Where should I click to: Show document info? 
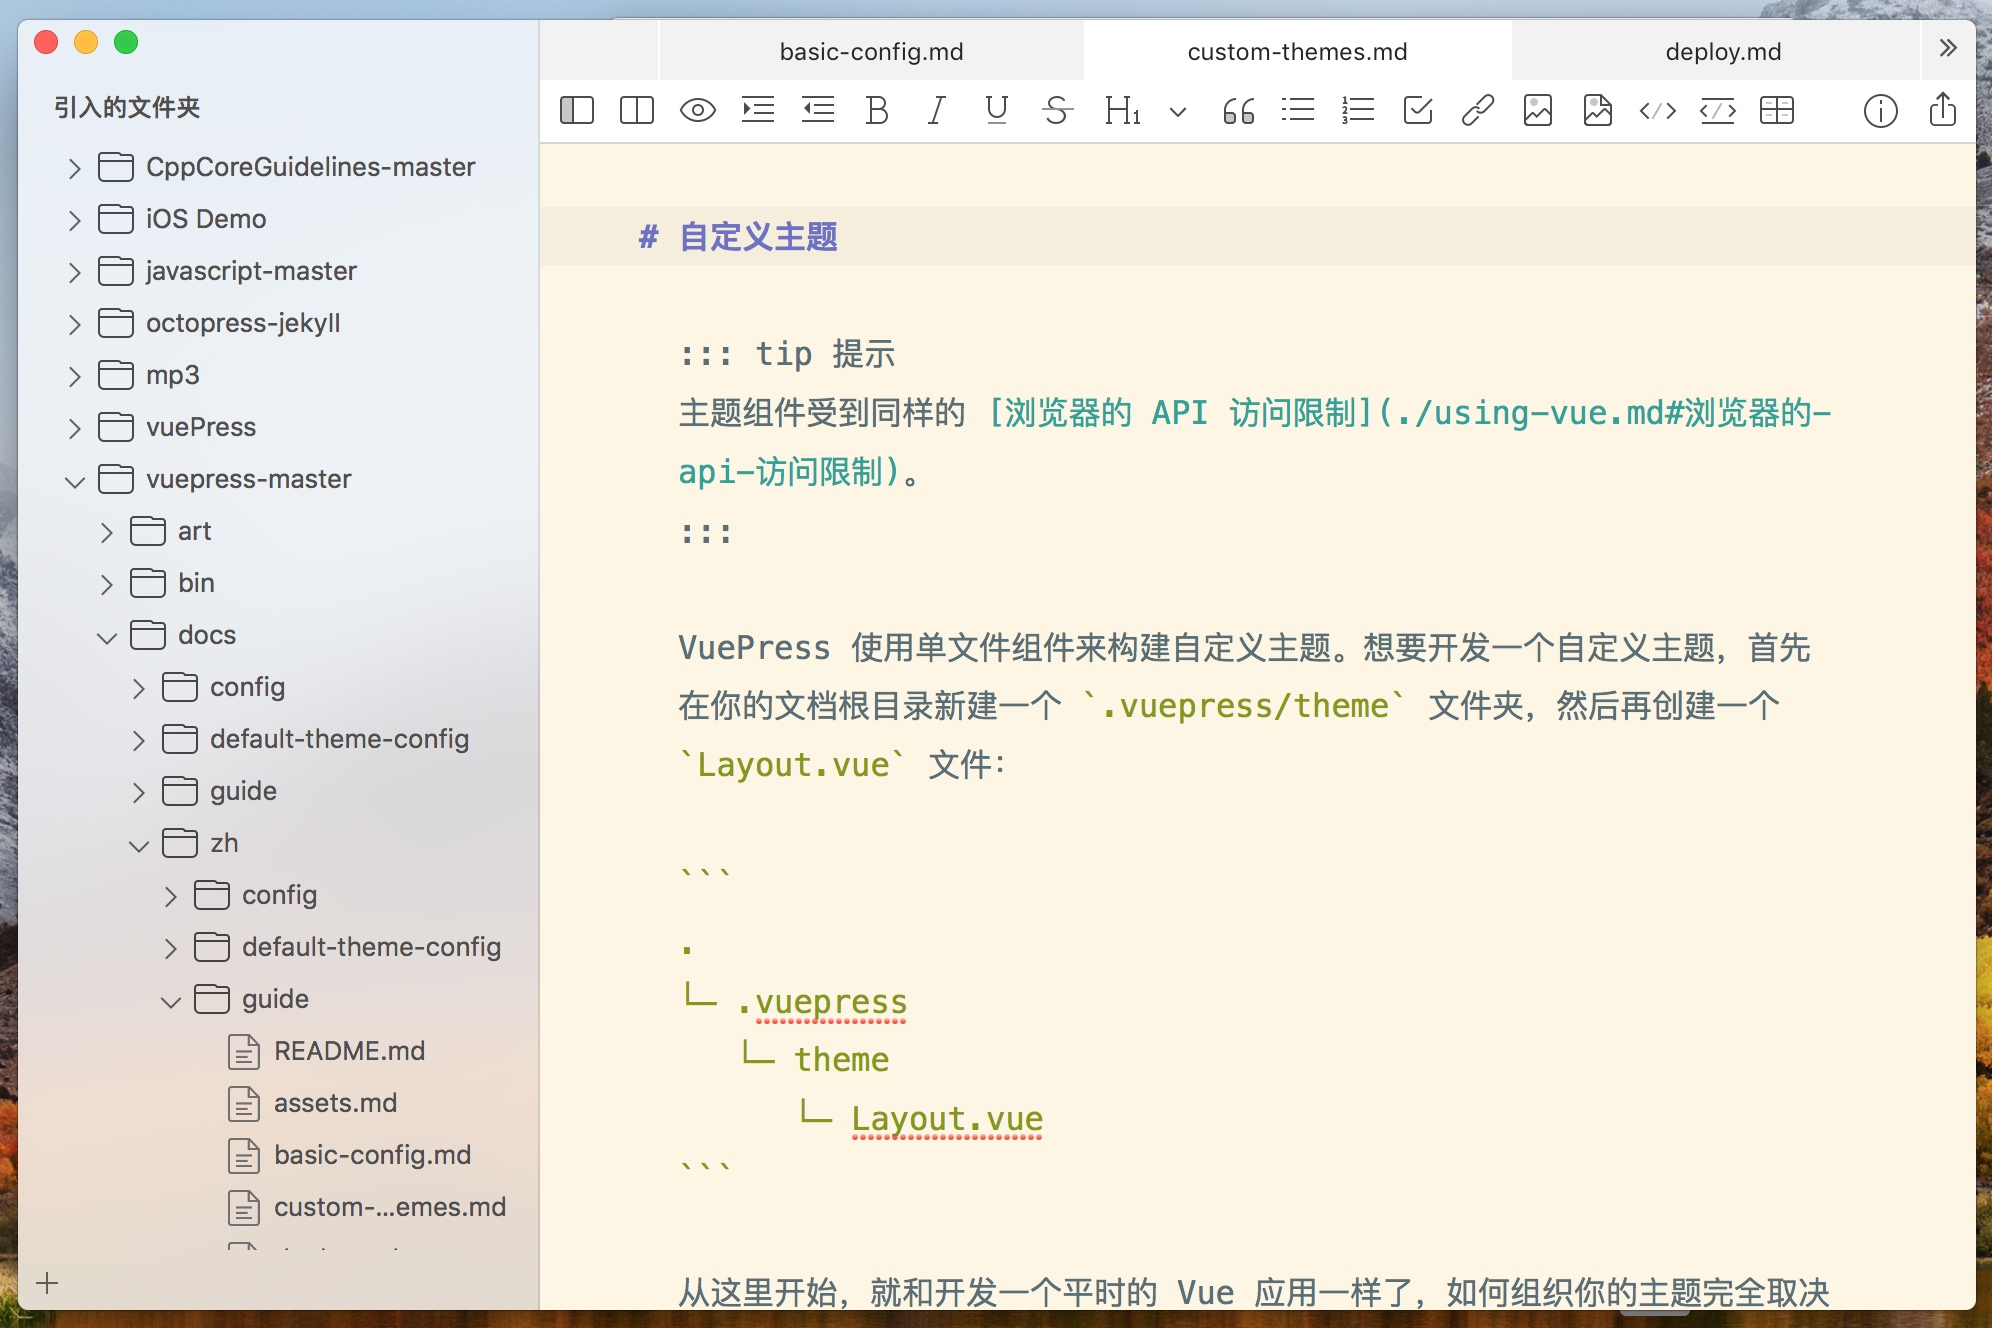pos(1881,110)
